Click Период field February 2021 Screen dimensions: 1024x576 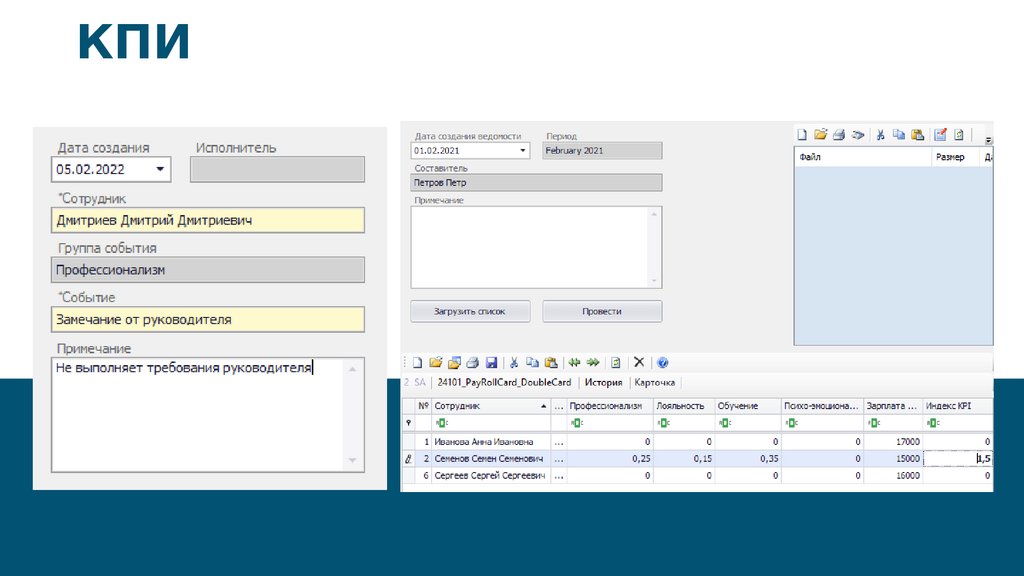(x=601, y=150)
